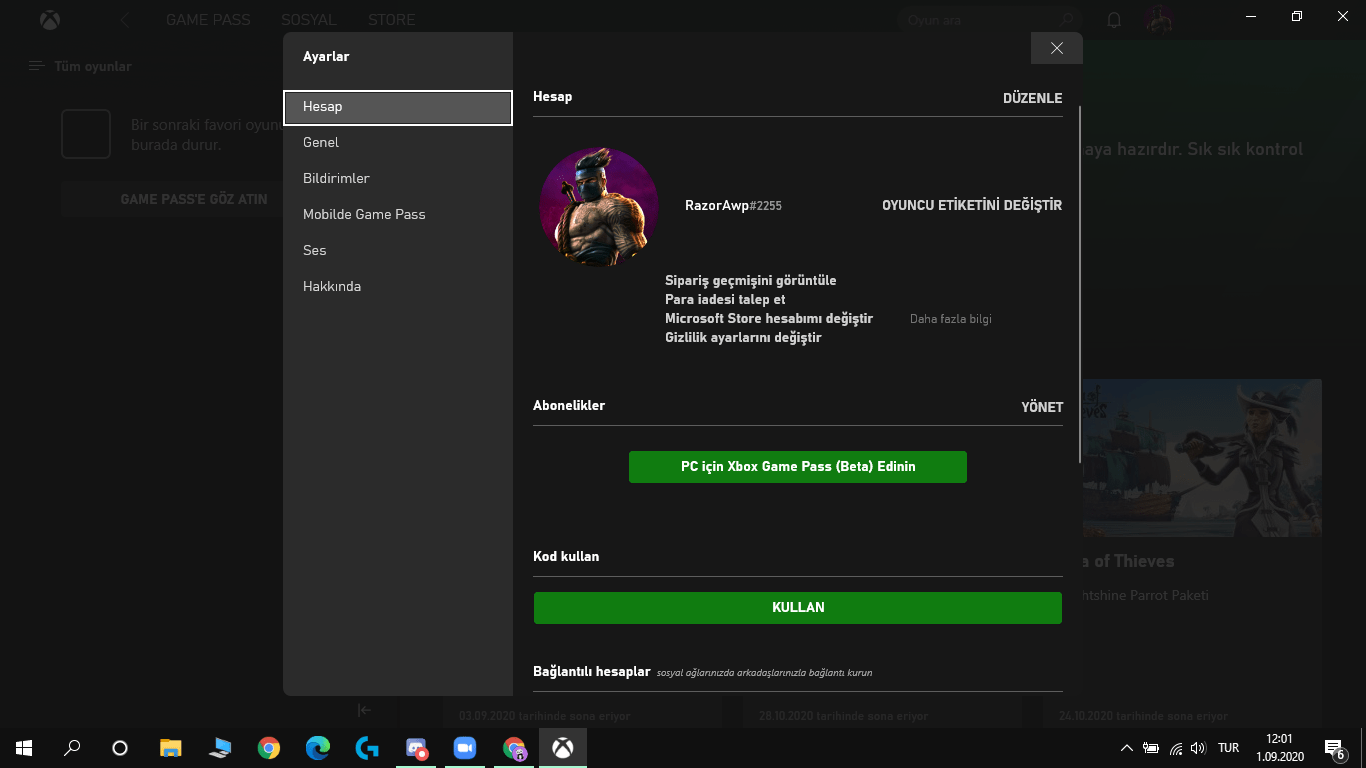The width and height of the screenshot is (1366, 768).
Task: Open the SOSYAL tab
Action: coord(309,20)
